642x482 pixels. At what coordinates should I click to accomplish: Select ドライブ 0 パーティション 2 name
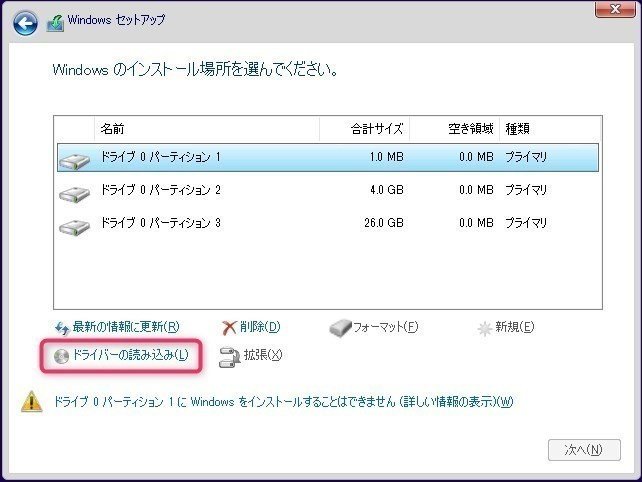pos(160,190)
